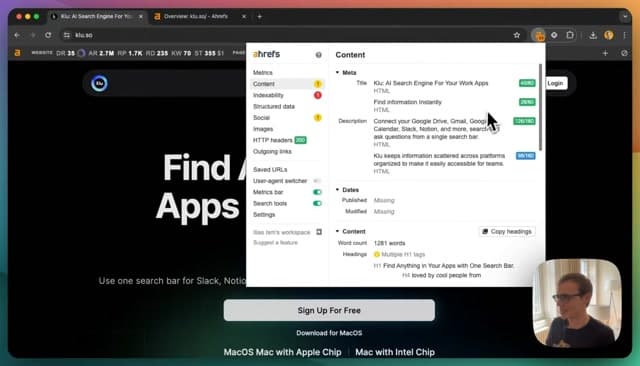Switch to the Overview klu.so Ahrefs tab
640x366 pixels.
196,17
